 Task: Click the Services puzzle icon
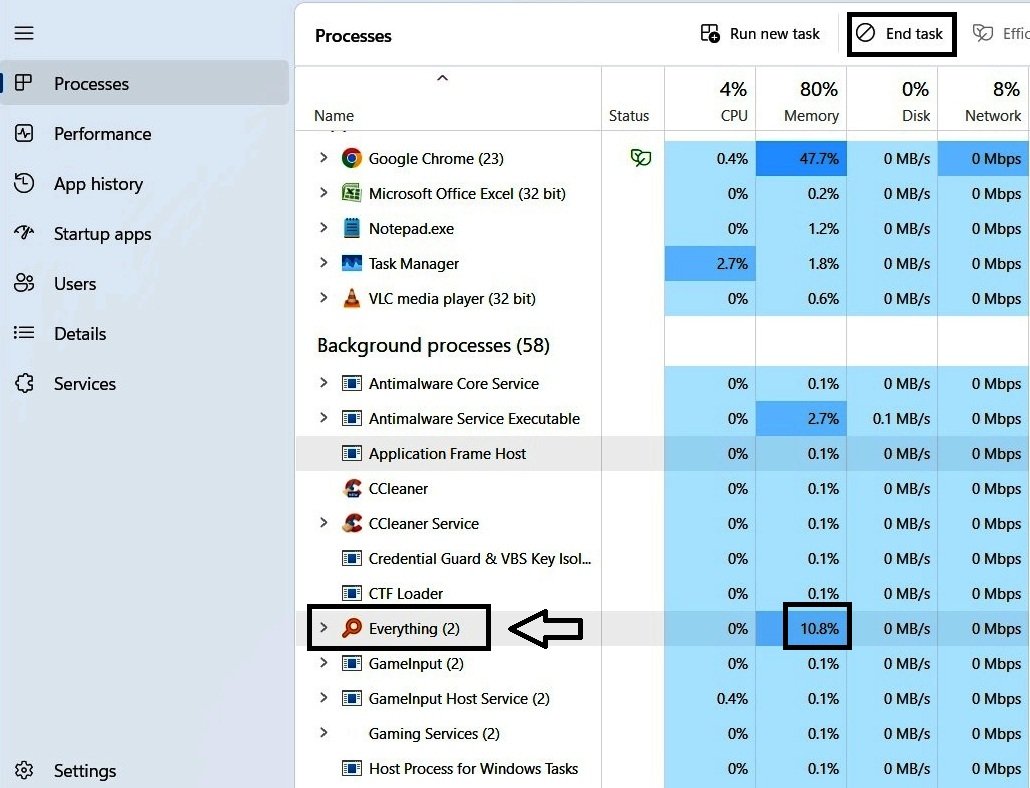coord(24,383)
